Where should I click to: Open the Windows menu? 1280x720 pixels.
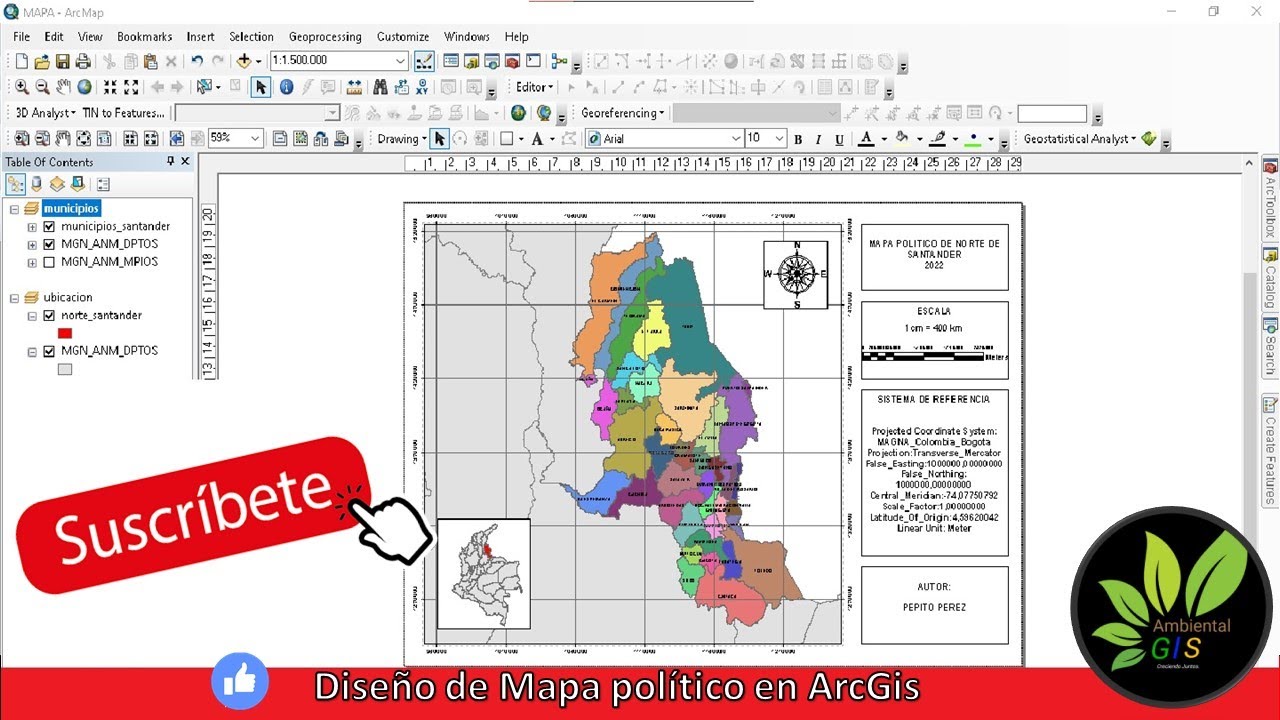467,37
